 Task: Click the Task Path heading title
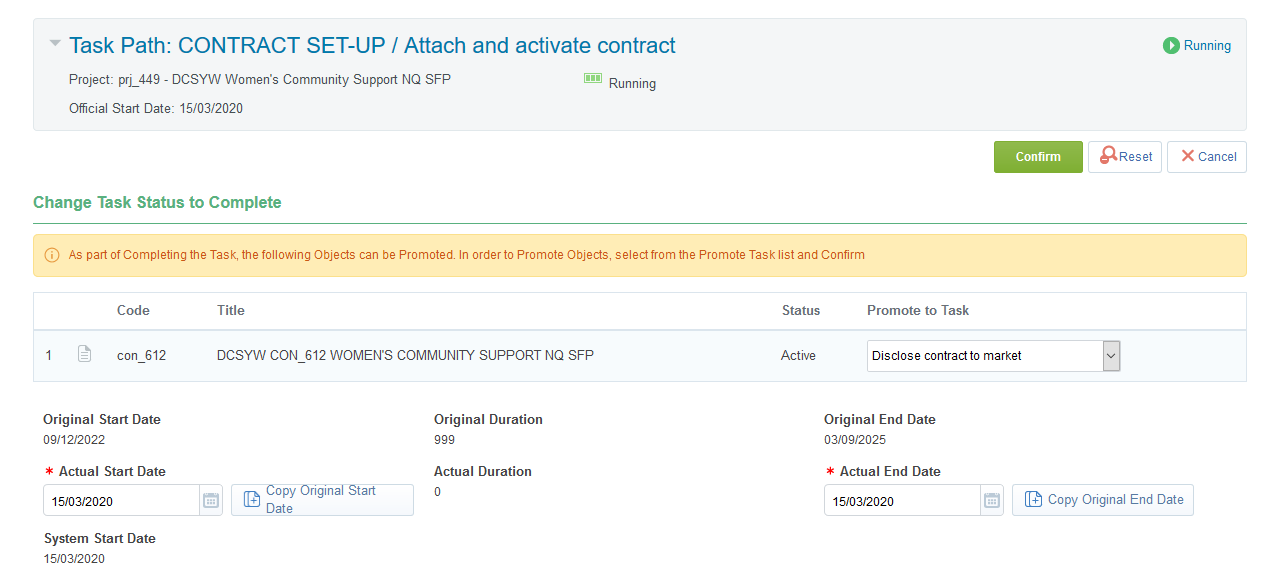pos(372,45)
